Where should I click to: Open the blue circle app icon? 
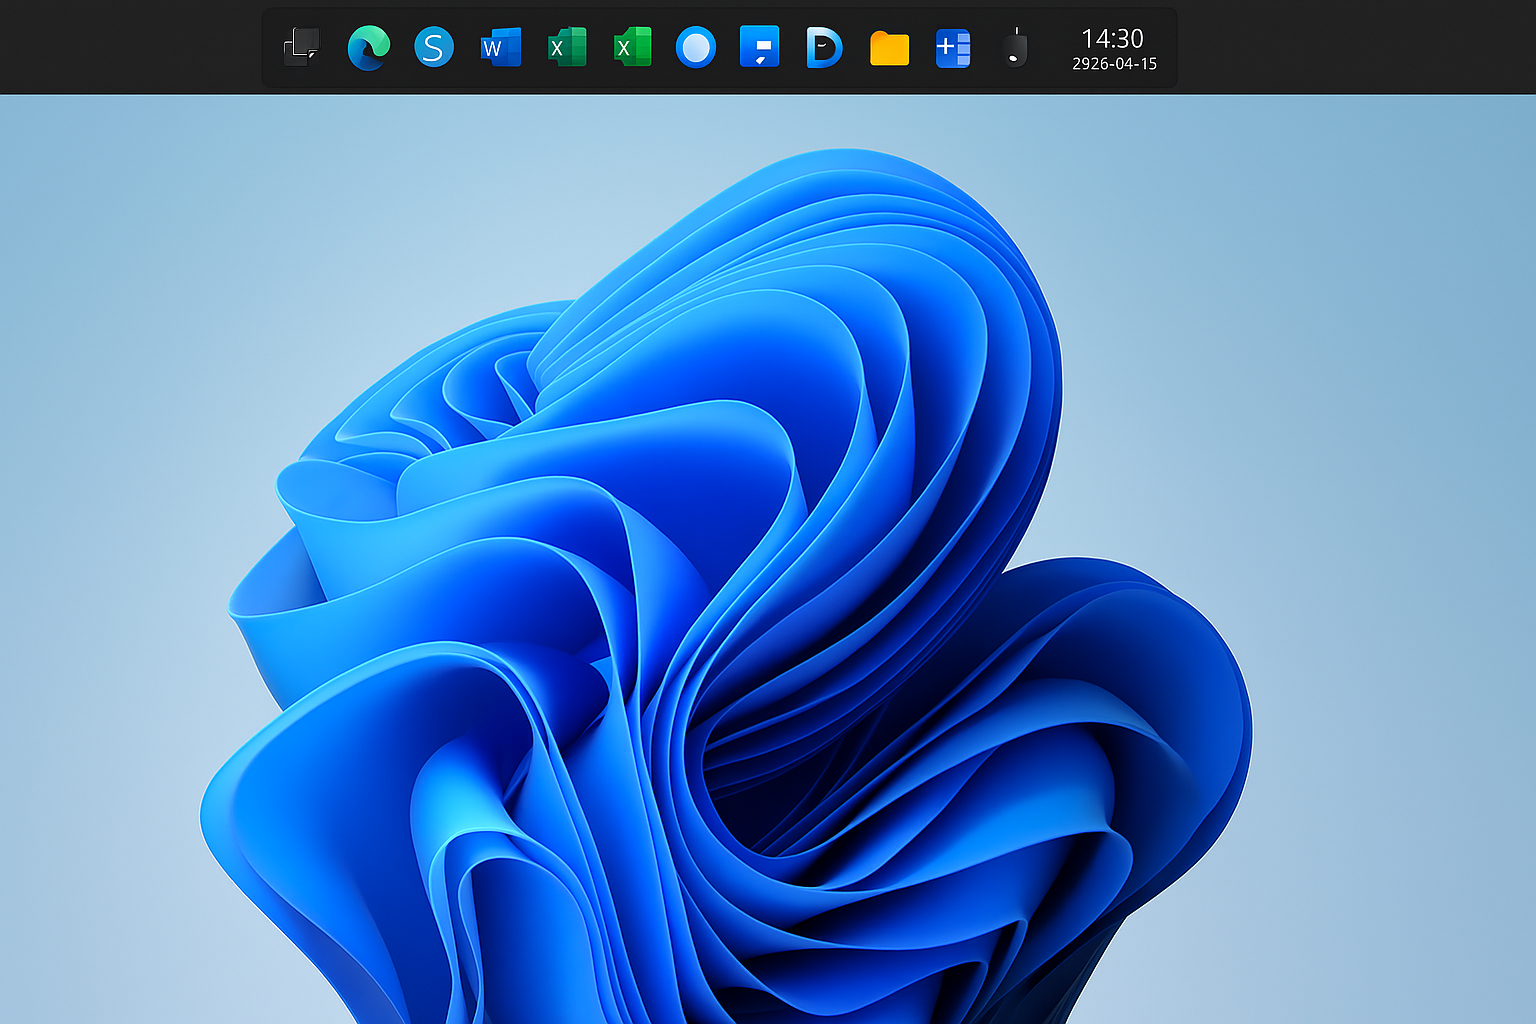[696, 47]
